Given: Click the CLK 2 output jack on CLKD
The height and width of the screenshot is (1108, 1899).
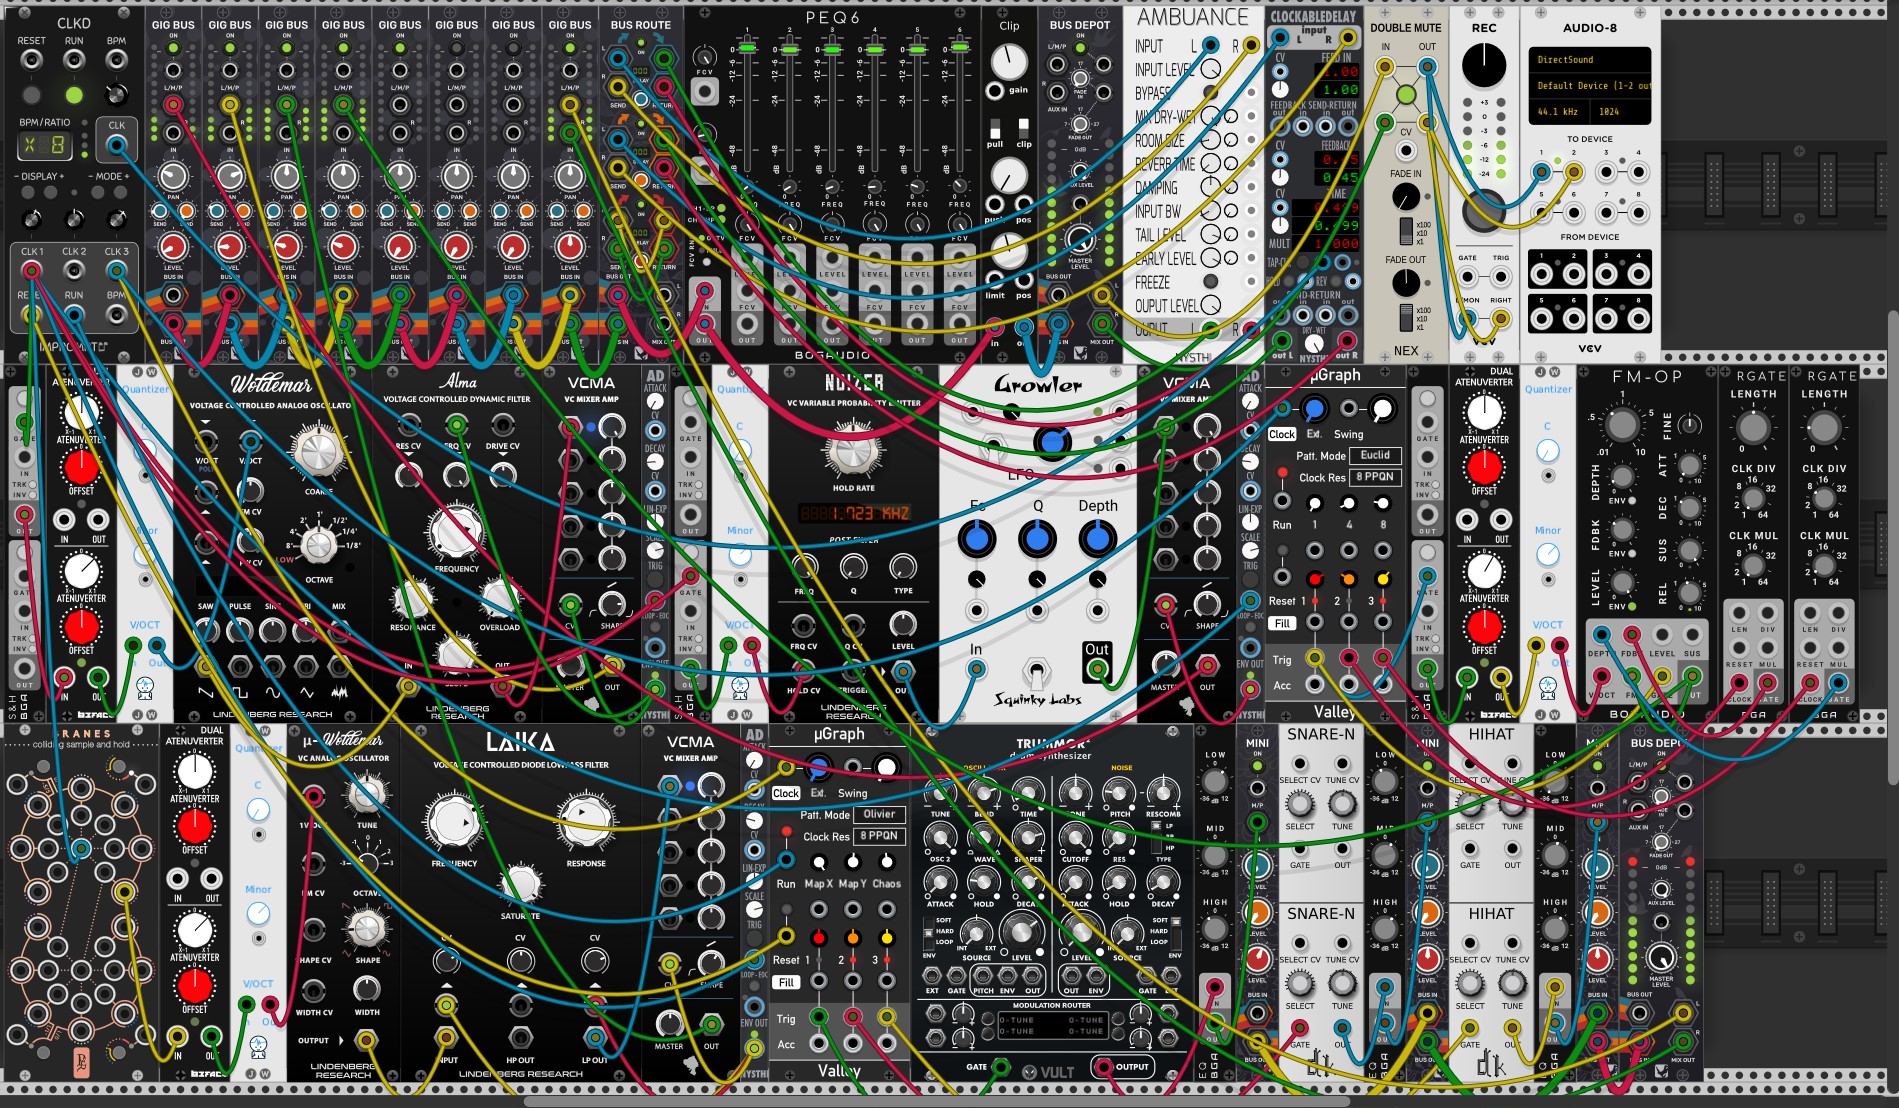Looking at the screenshot, I should [x=74, y=270].
